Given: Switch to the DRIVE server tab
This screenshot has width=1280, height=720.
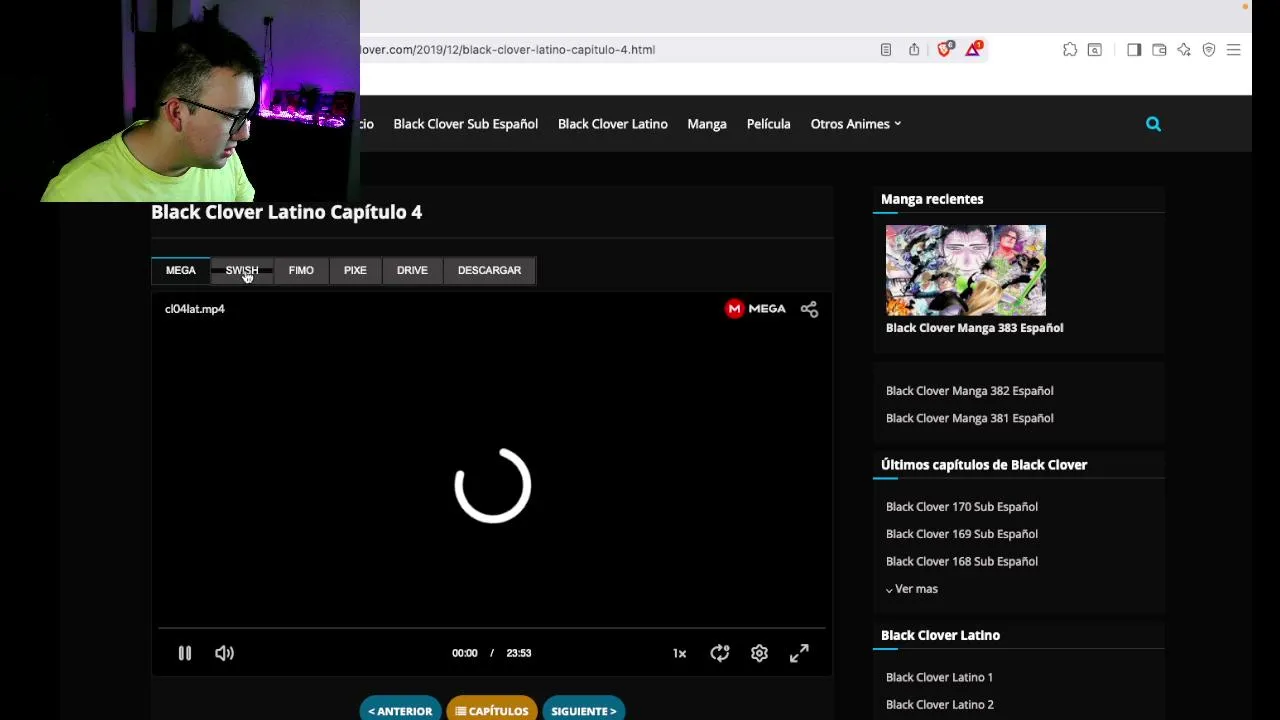Looking at the screenshot, I should click(412, 270).
